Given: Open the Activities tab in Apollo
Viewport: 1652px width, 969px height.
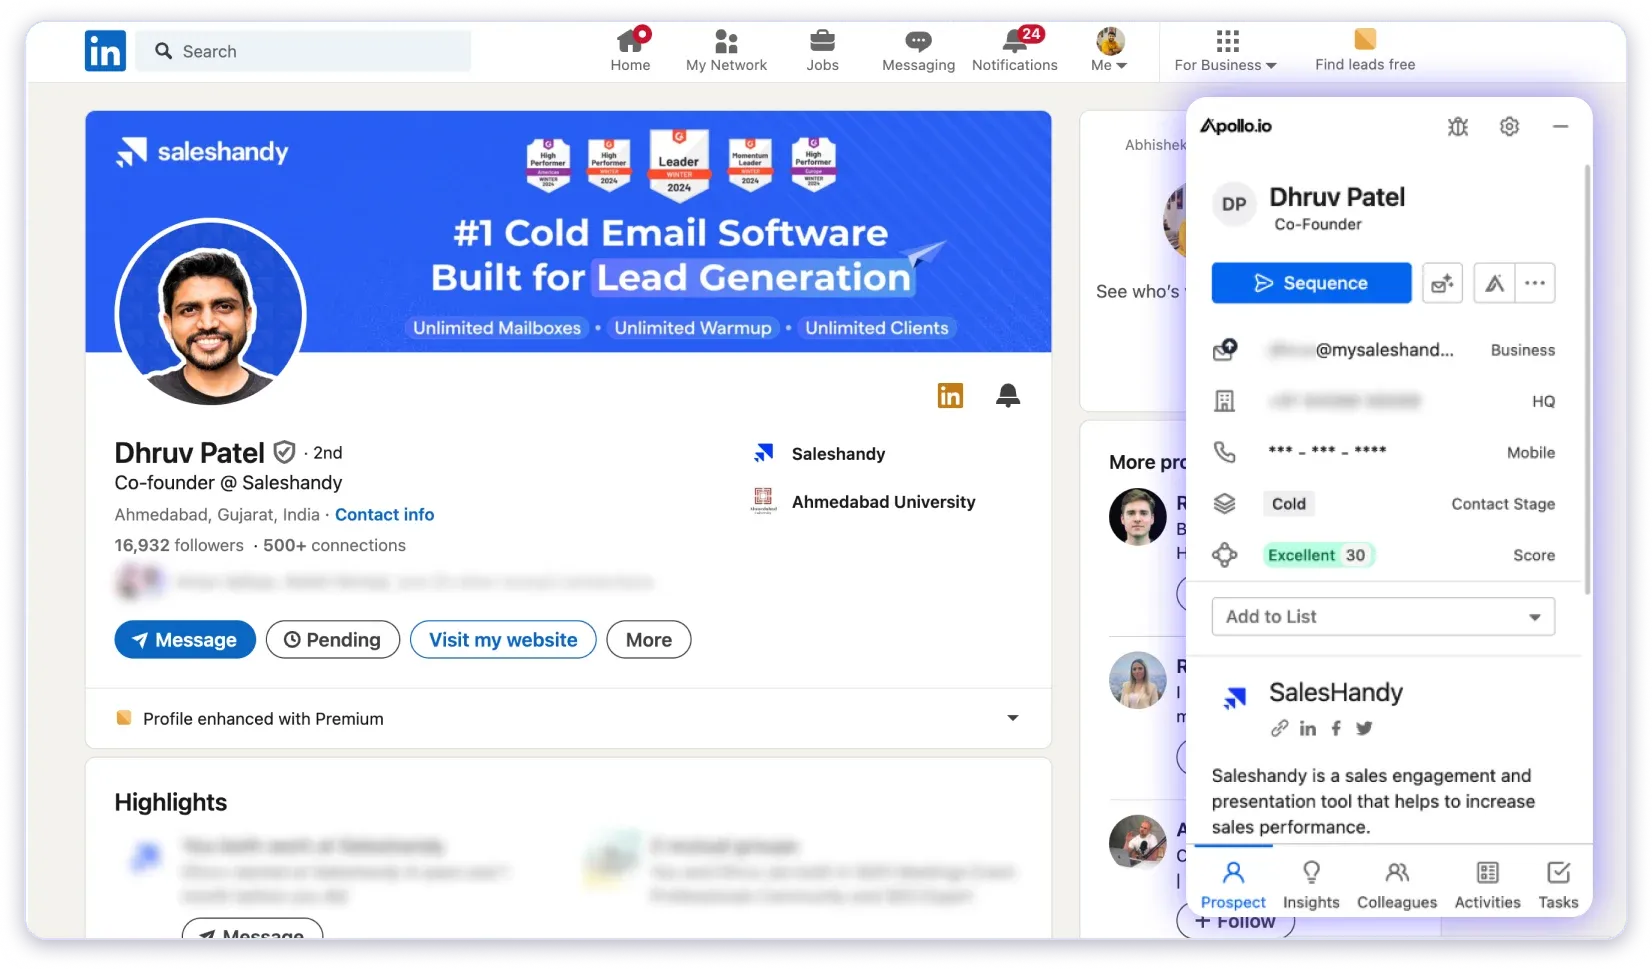Looking at the screenshot, I should pos(1487,882).
